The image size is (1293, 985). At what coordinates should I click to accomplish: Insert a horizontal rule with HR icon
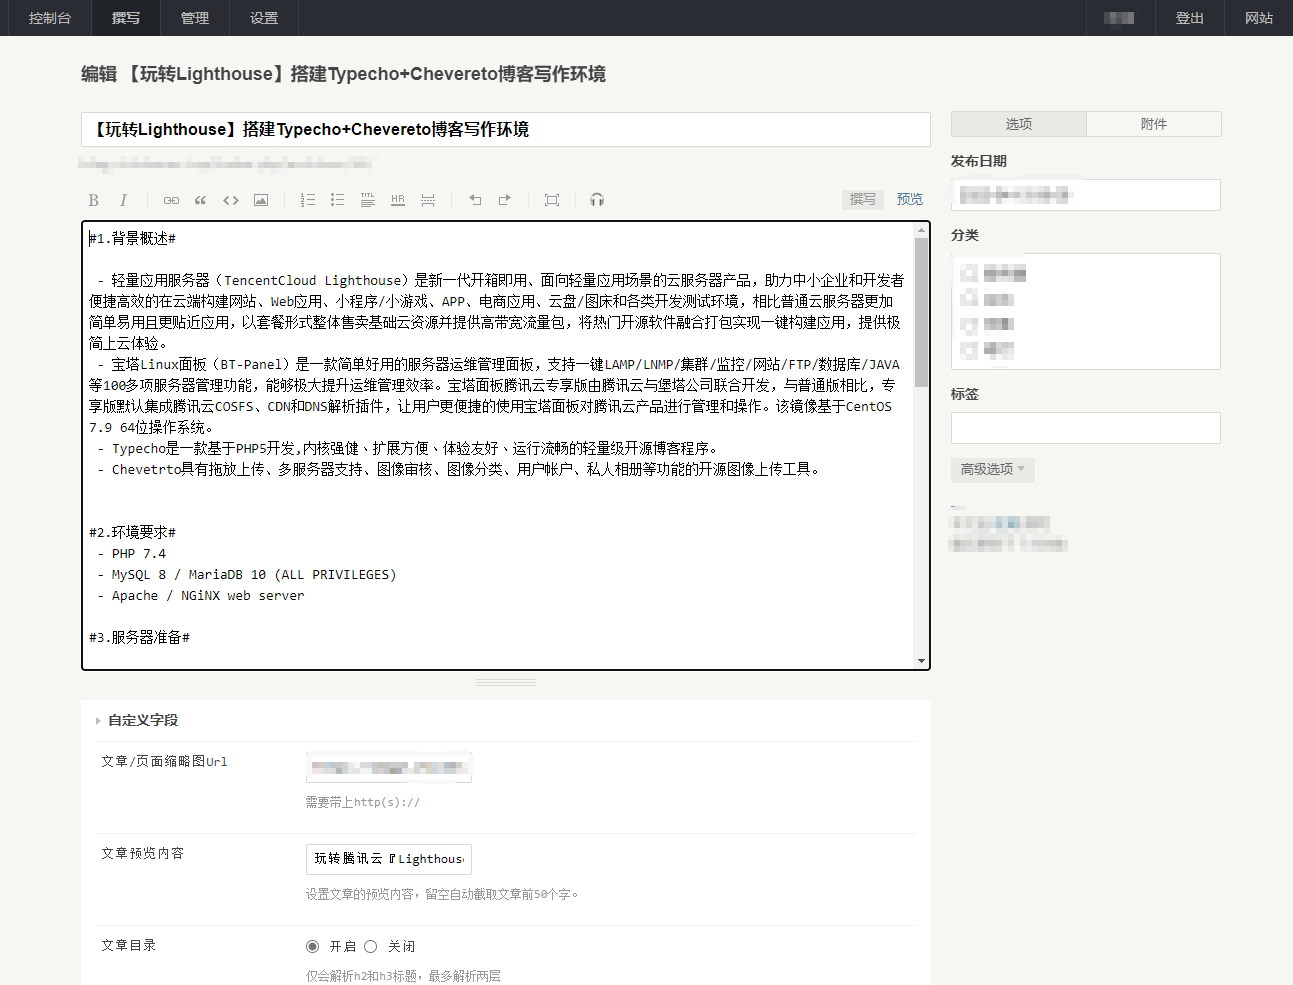tap(398, 200)
